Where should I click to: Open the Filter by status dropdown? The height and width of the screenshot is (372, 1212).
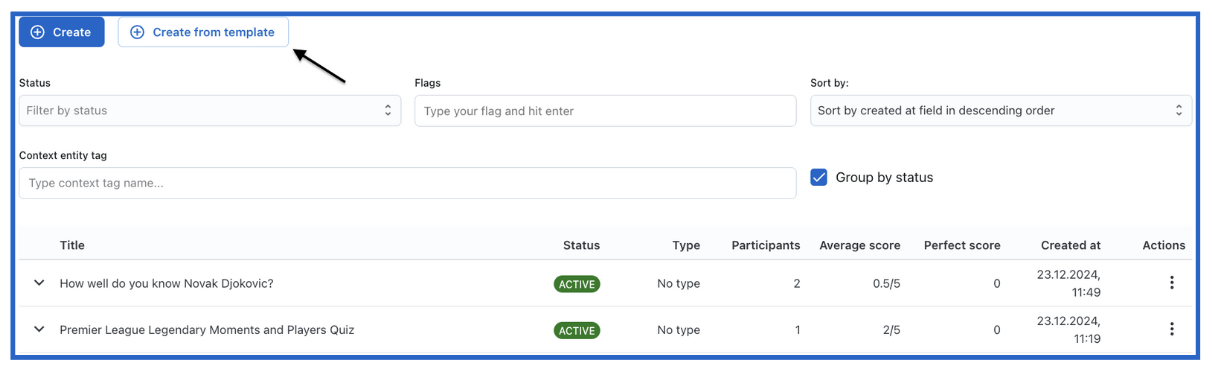click(210, 111)
